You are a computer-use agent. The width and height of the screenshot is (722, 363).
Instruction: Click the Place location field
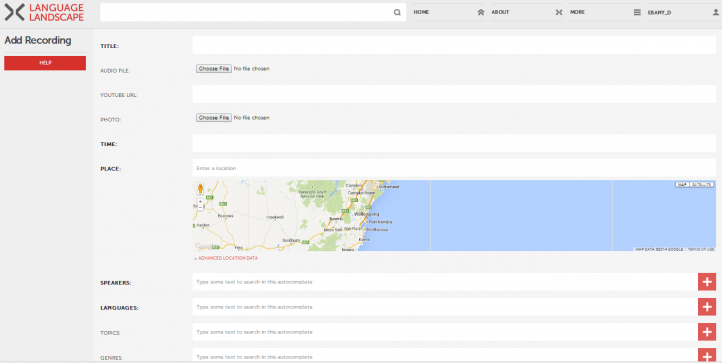click(454, 168)
